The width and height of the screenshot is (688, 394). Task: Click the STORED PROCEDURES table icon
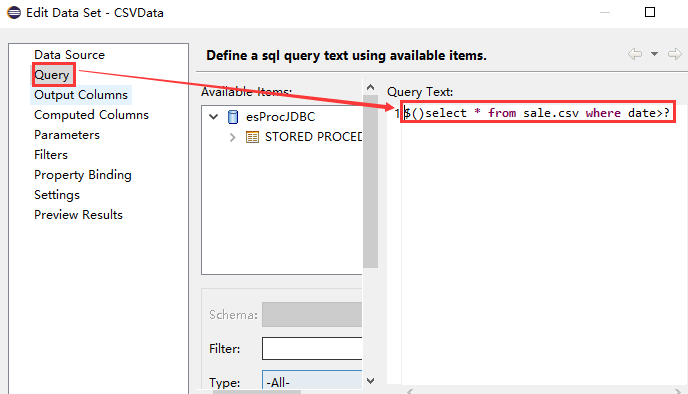[x=252, y=137]
